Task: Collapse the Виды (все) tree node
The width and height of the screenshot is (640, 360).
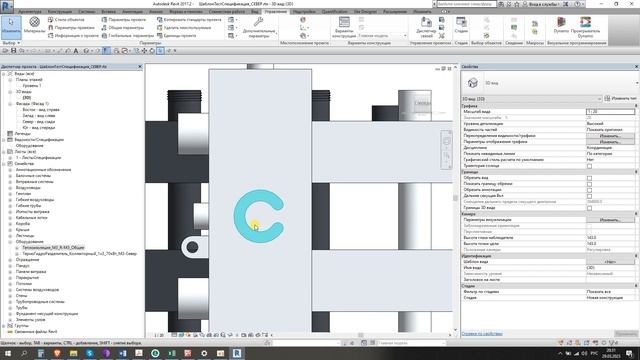Action: click(x=4, y=74)
